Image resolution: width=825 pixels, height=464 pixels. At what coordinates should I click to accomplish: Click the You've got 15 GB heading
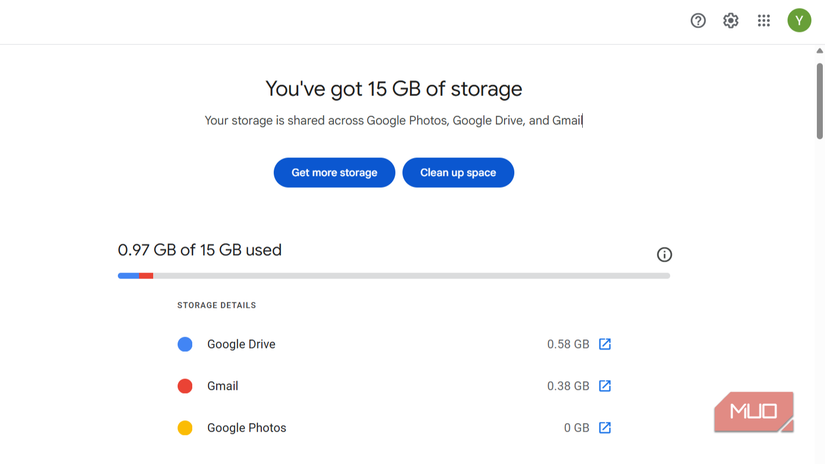click(x=394, y=89)
